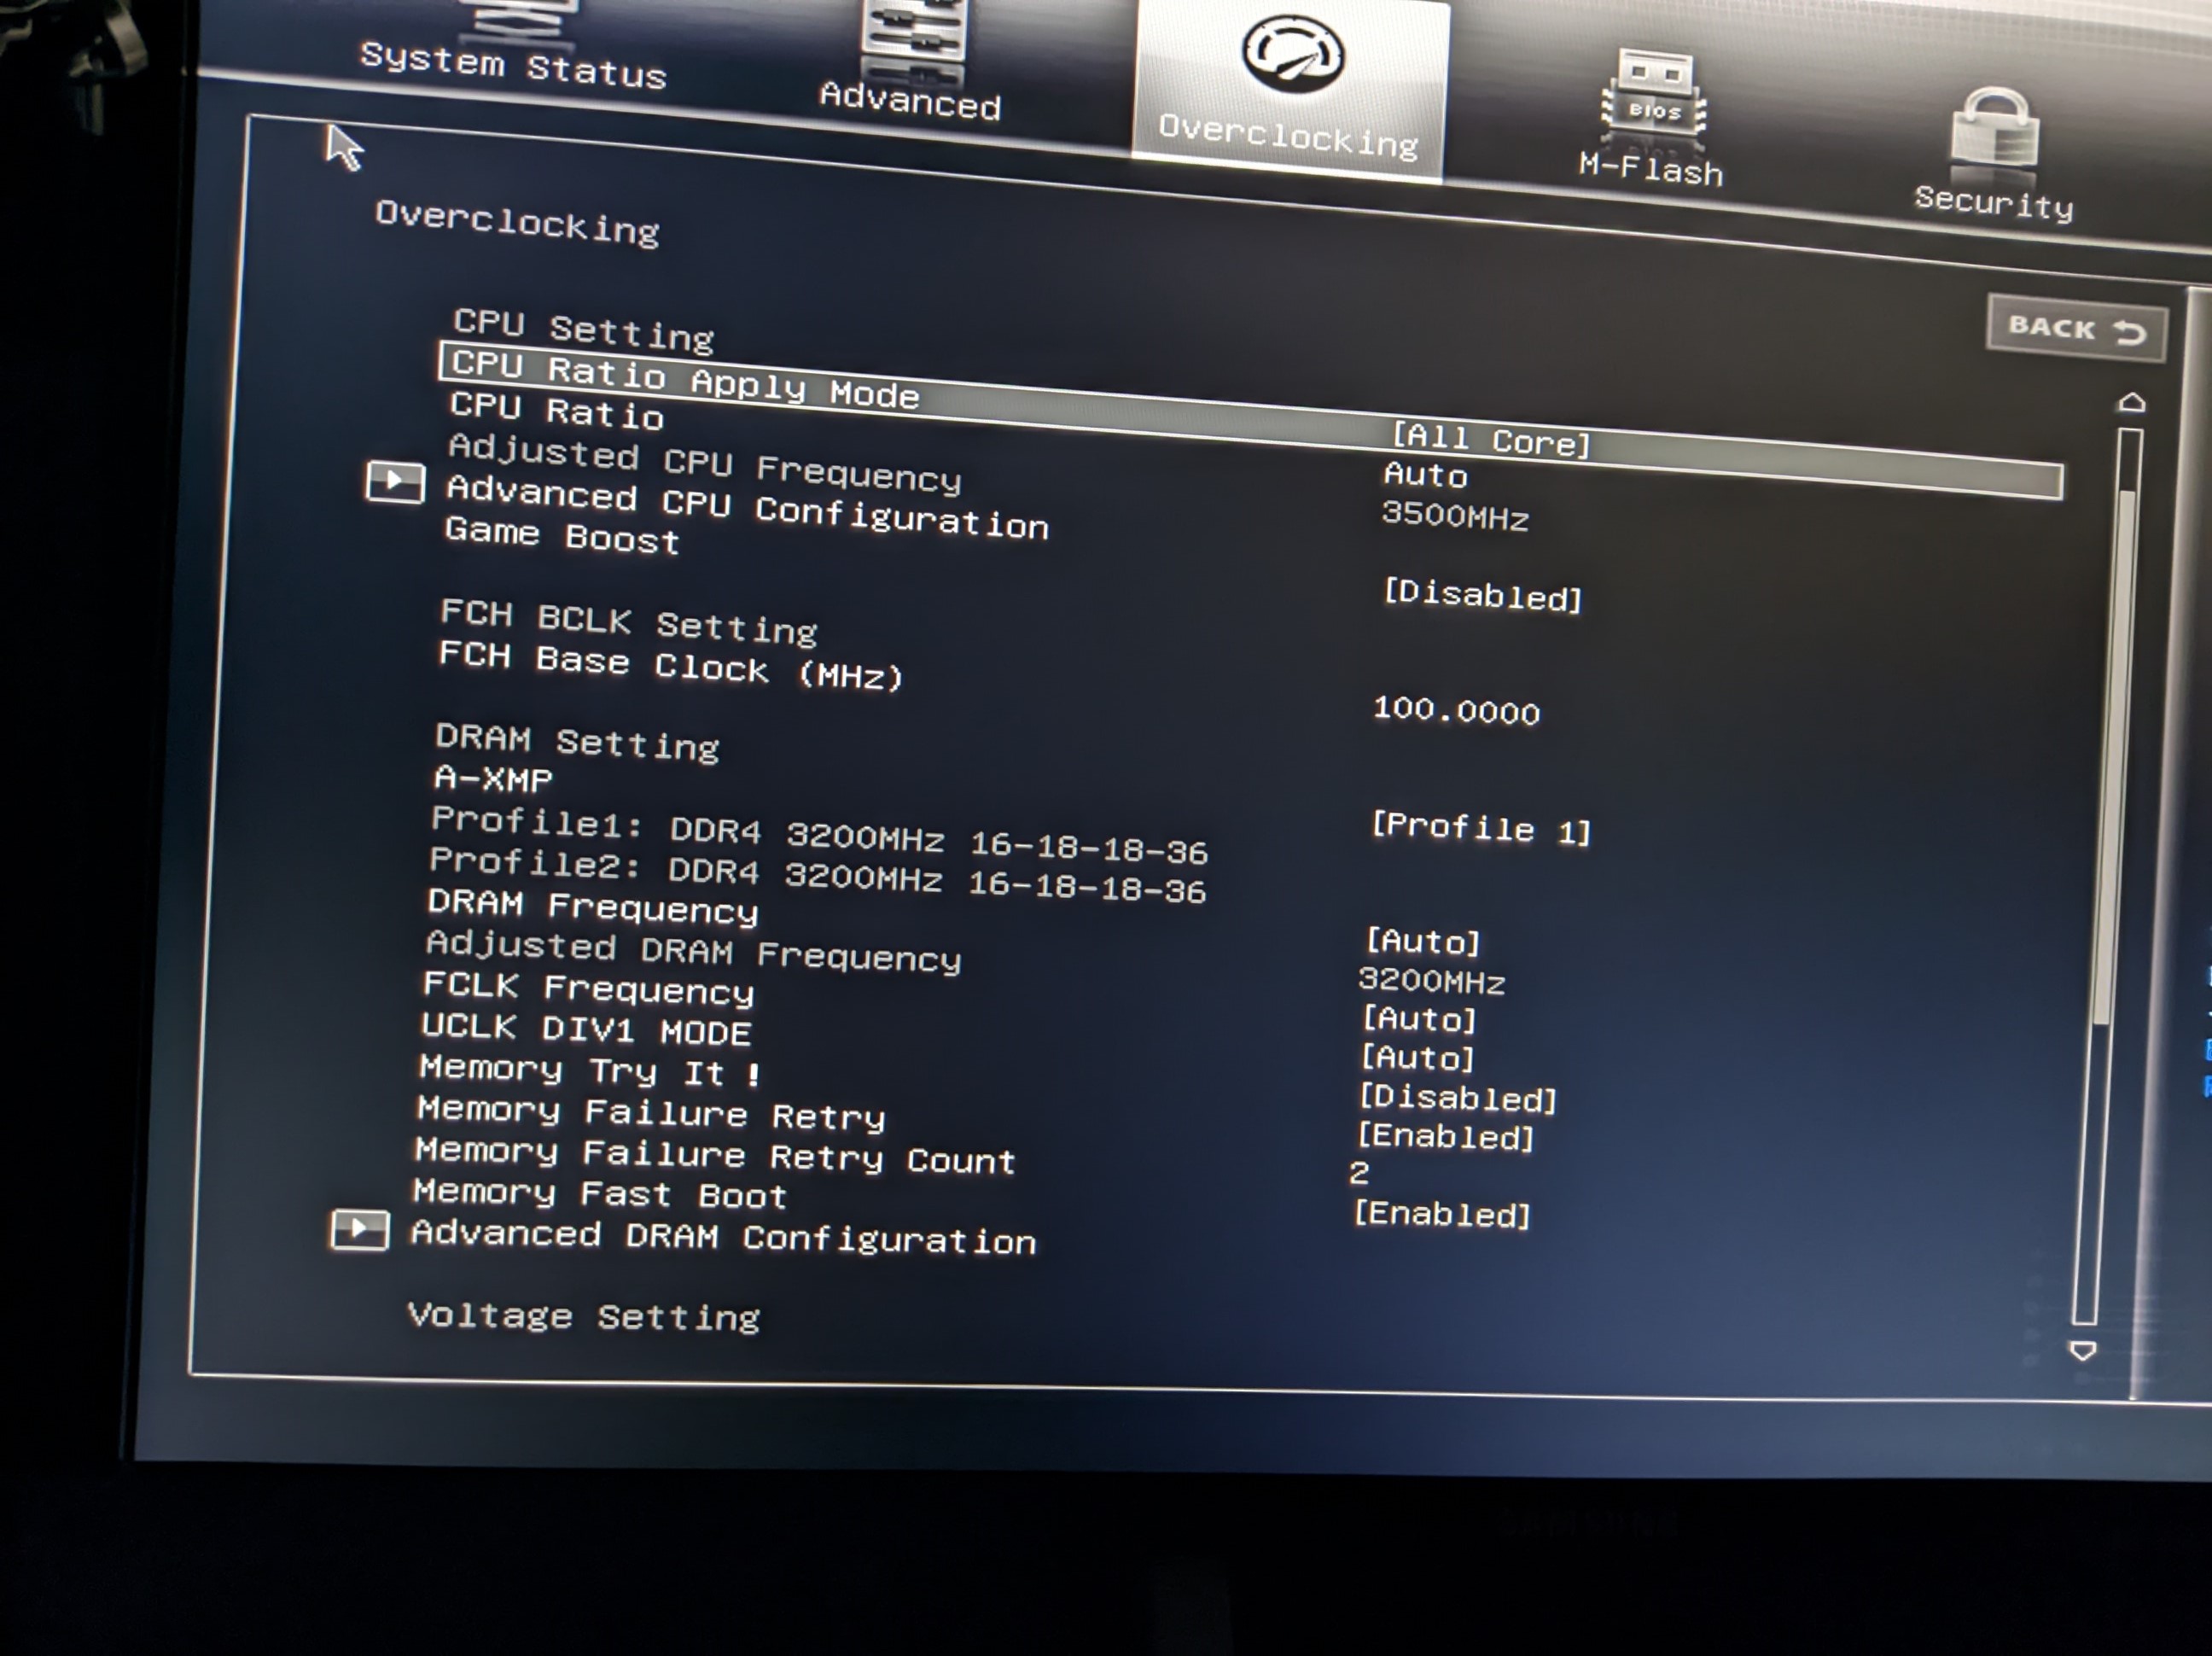2212x1656 pixels.
Task: Click the Security padlock icon
Action: pyautogui.click(x=1995, y=130)
